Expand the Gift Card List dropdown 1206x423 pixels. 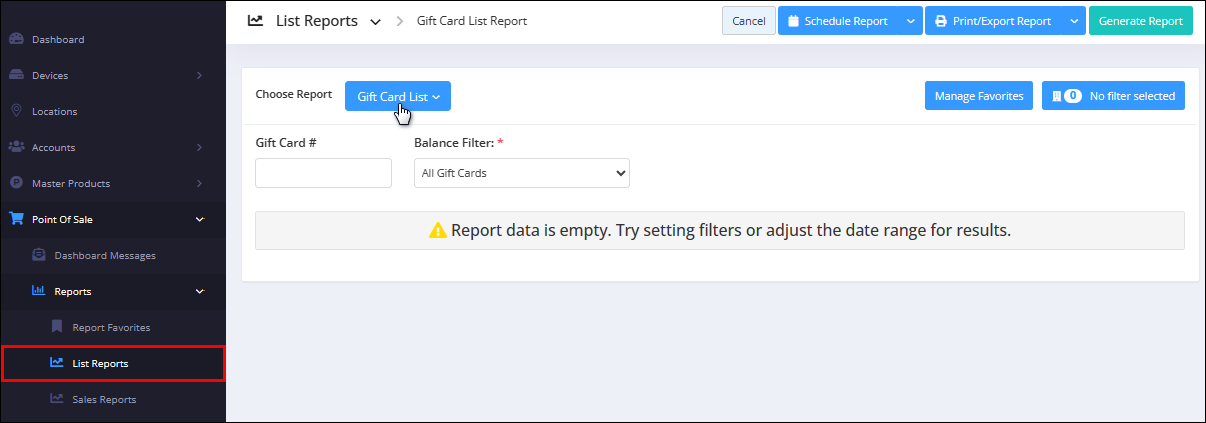coord(398,96)
